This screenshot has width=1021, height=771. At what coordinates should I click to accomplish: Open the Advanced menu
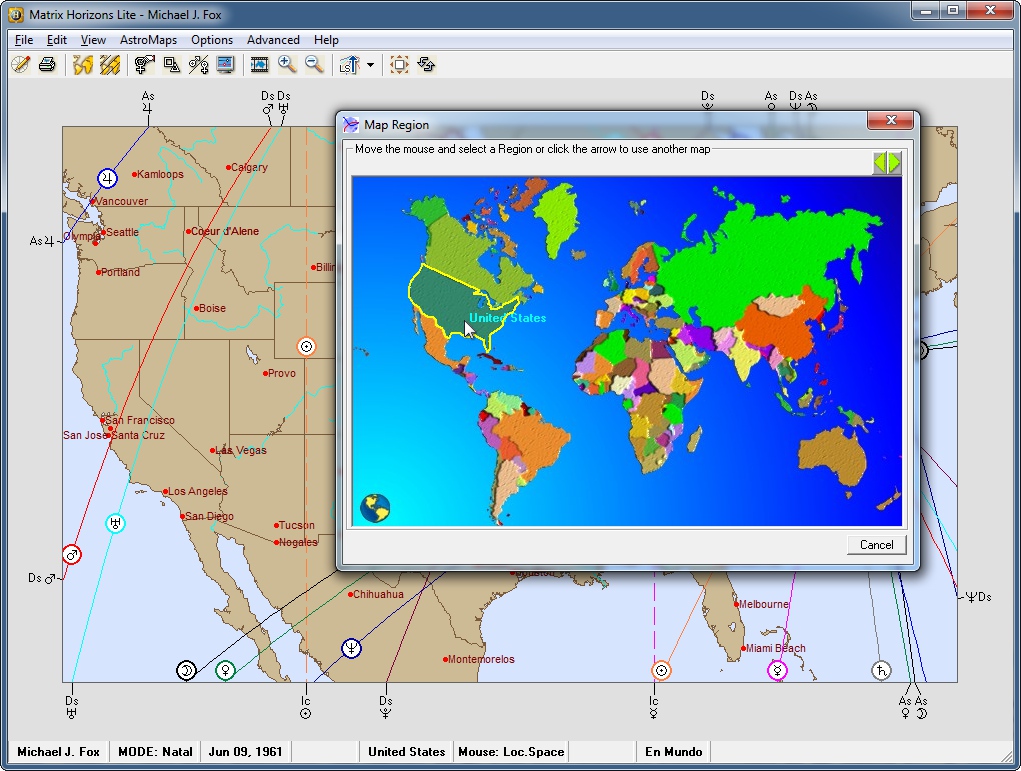pyautogui.click(x=273, y=40)
